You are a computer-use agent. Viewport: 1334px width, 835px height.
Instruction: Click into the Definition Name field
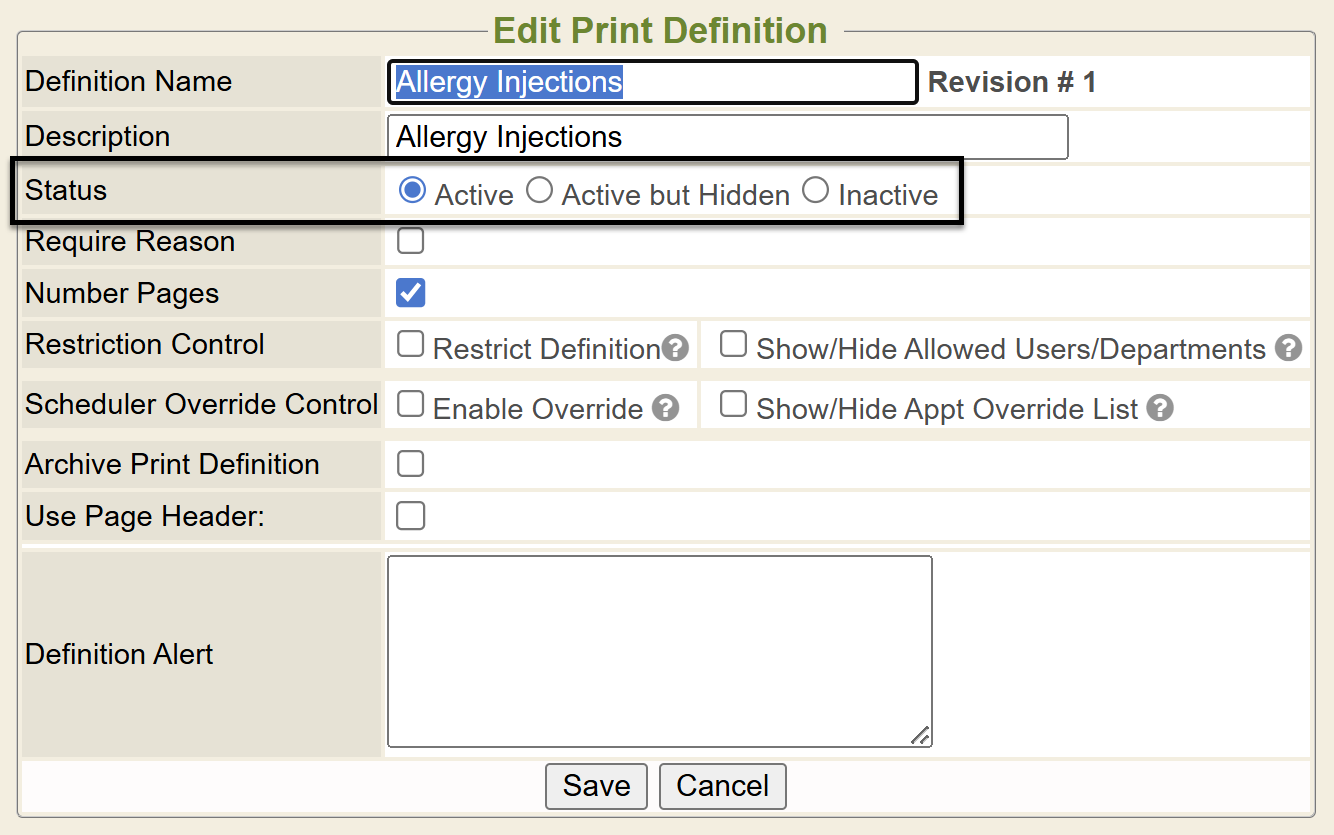652,82
